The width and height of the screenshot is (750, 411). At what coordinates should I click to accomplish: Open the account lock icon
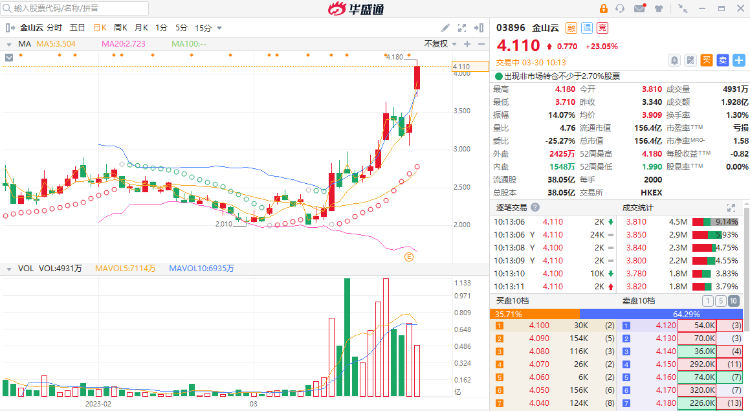tap(603, 8)
